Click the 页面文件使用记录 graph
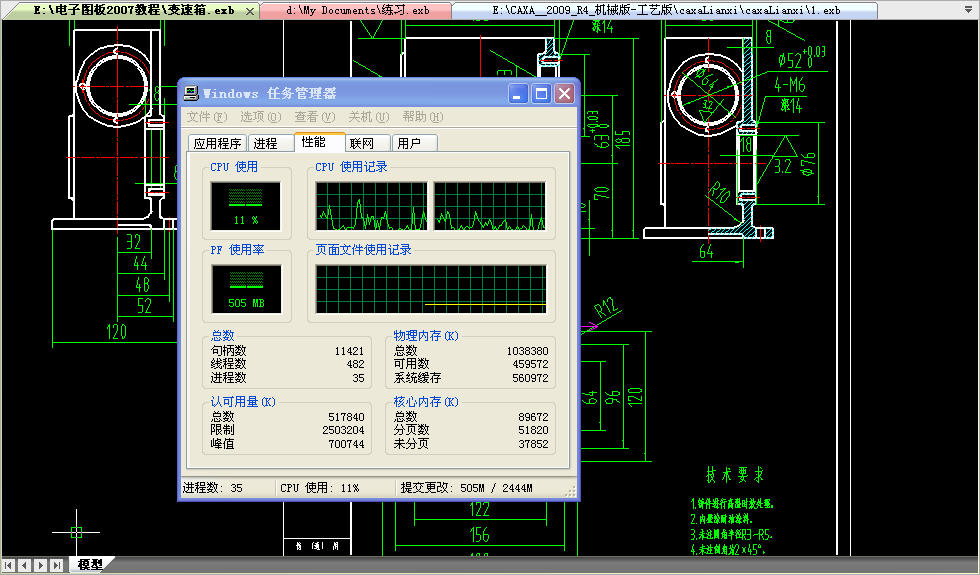980x575 pixels. click(431, 289)
